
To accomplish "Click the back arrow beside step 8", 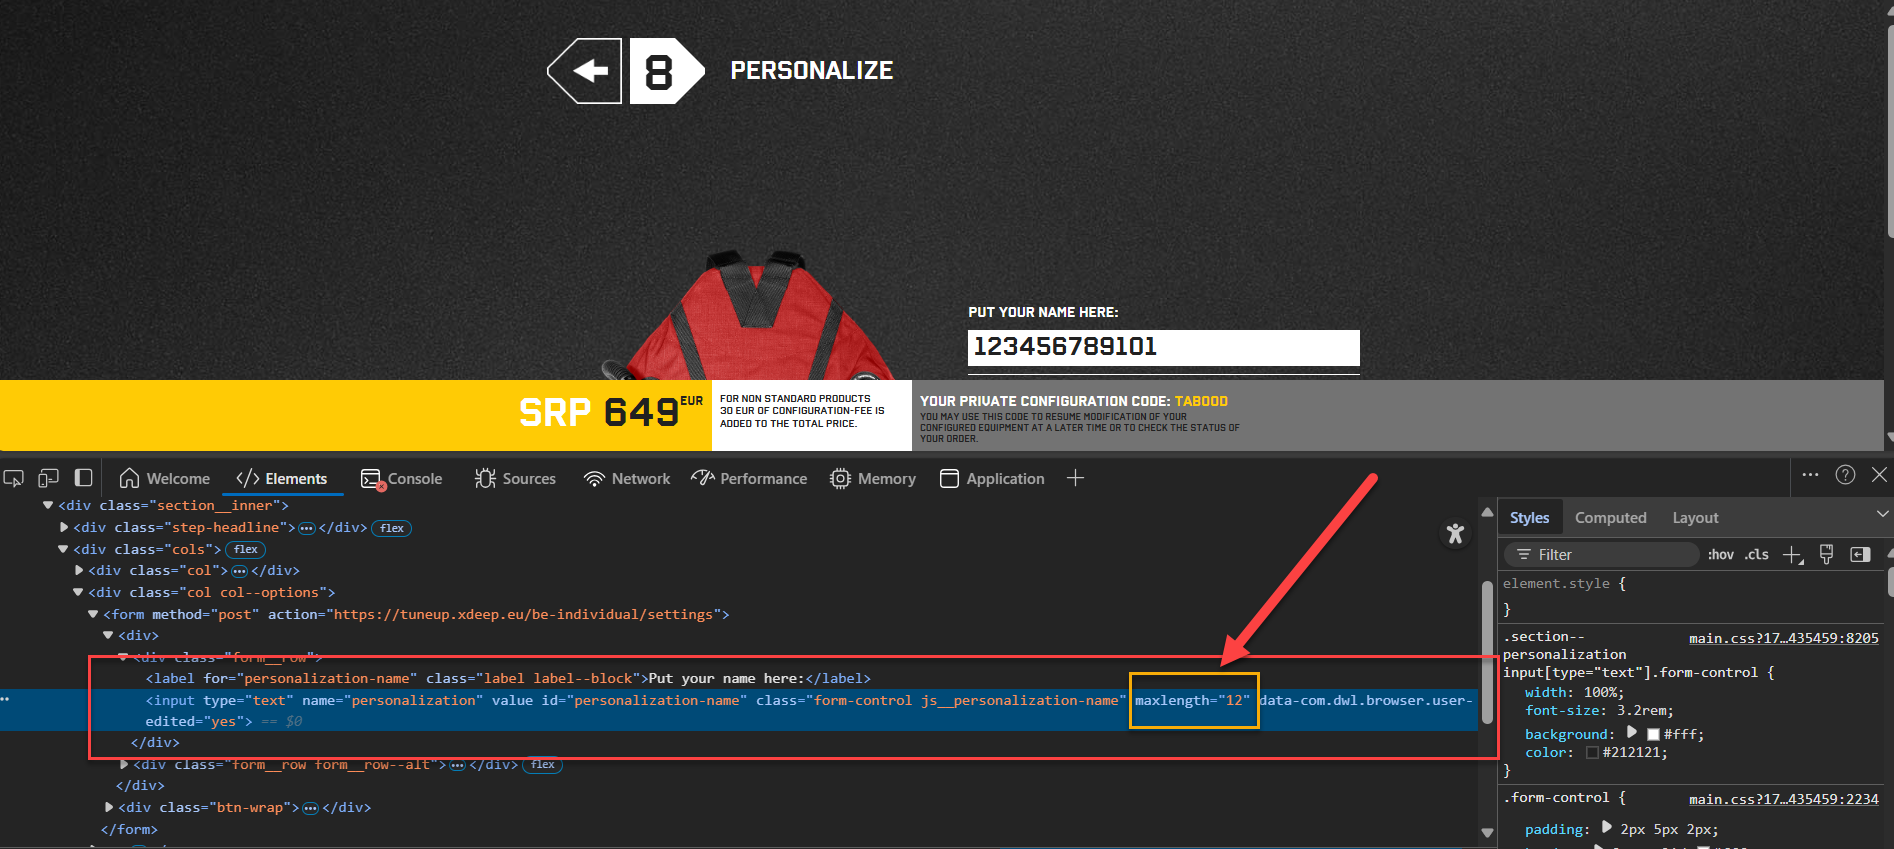I will click(586, 71).
